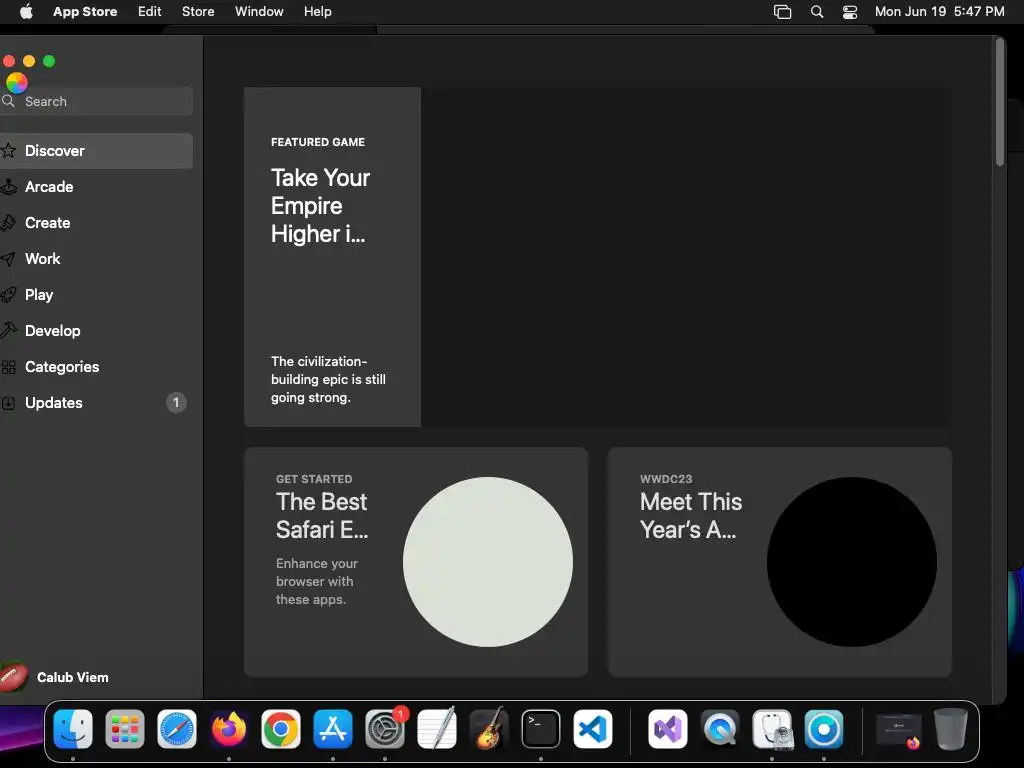Screen dimensions: 1024x768
Task: Open the Play section
Action: coord(96,295)
